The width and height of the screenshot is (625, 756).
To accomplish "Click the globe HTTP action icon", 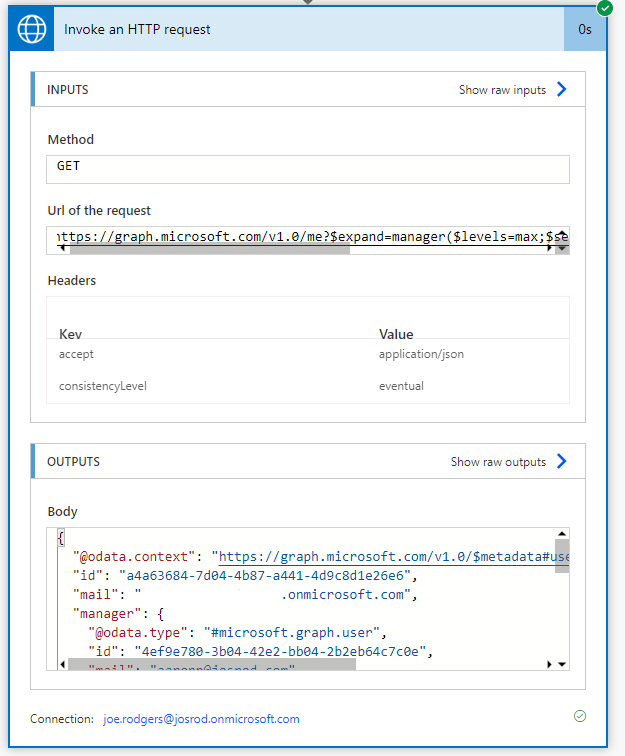I will [32, 29].
